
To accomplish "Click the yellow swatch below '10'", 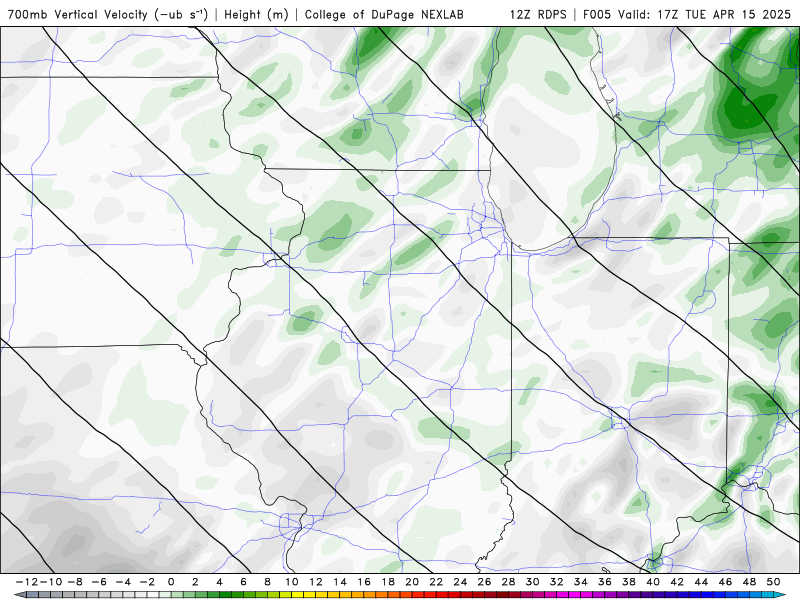I will [x=297, y=595].
